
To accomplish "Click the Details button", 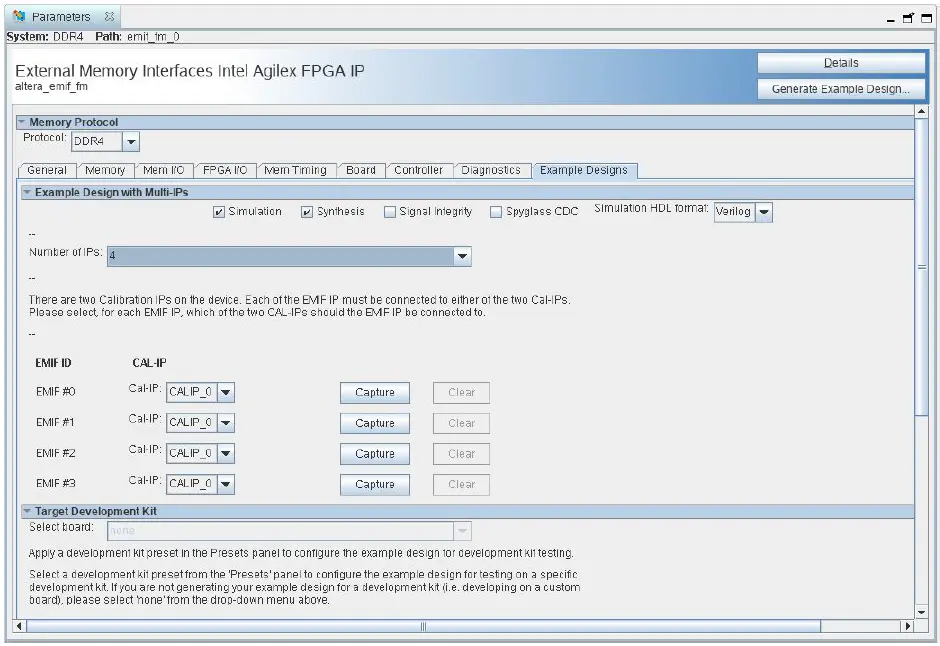I will [841, 62].
